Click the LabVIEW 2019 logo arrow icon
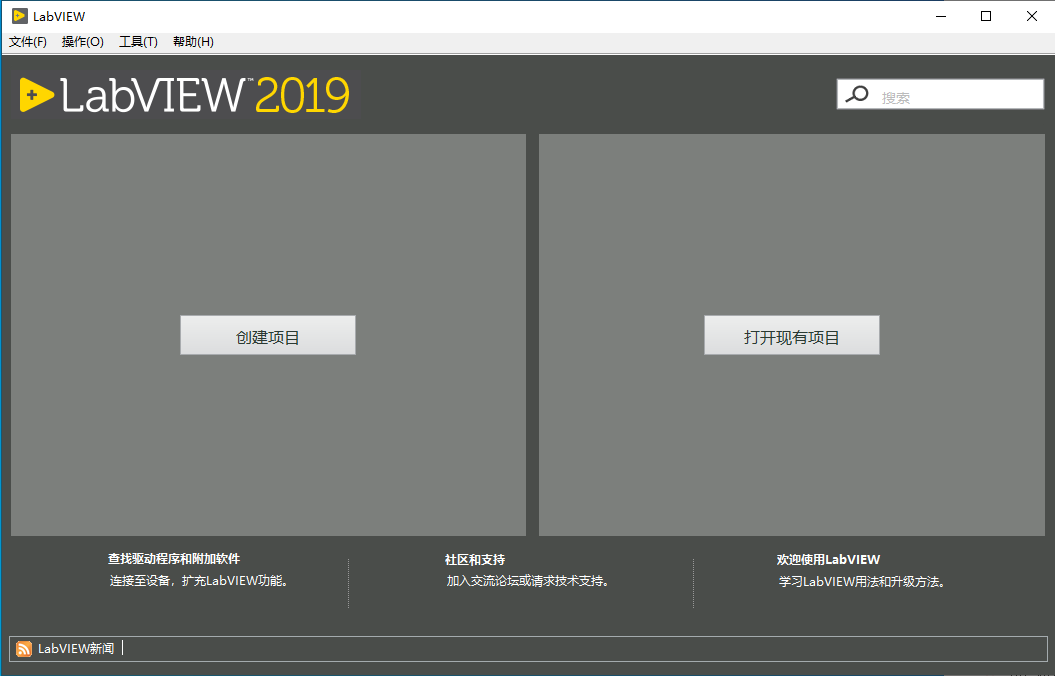The width and height of the screenshot is (1055, 676). pyautogui.click(x=36, y=95)
